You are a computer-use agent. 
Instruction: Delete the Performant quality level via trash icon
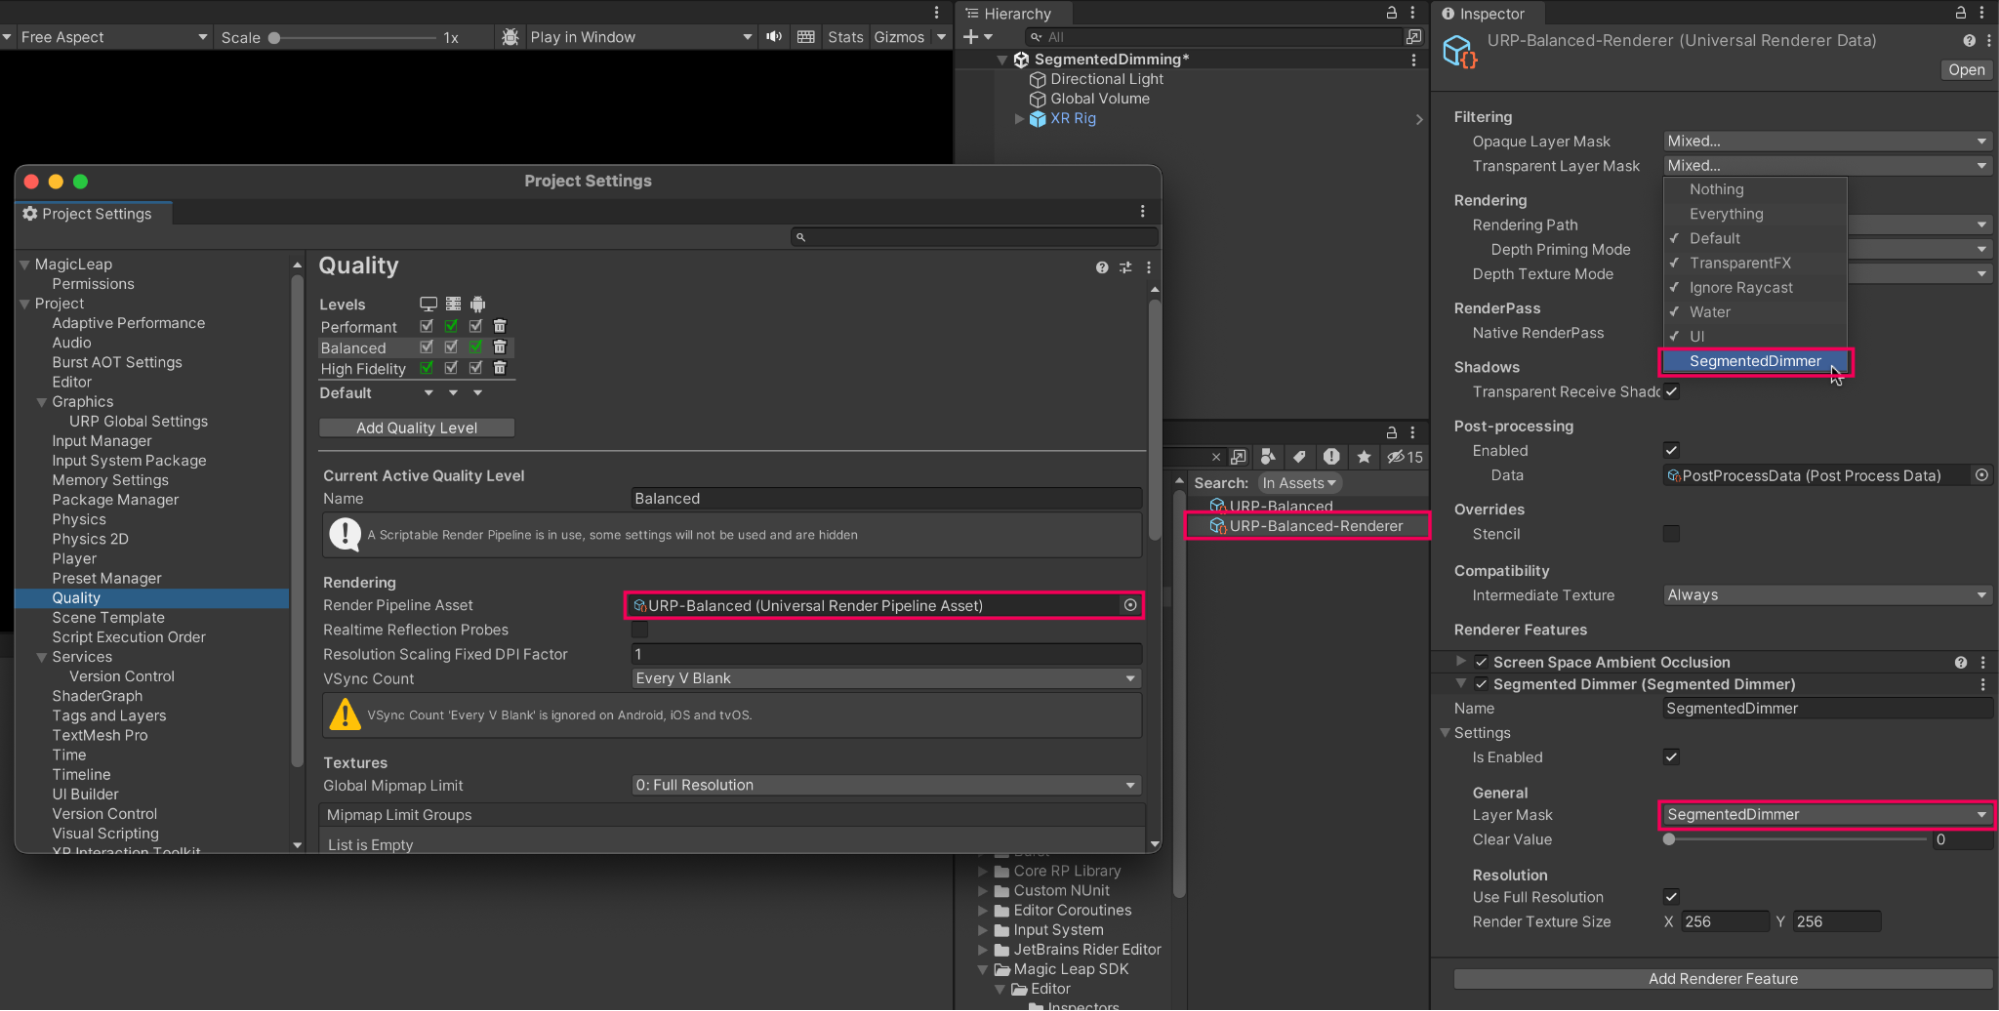click(x=500, y=326)
